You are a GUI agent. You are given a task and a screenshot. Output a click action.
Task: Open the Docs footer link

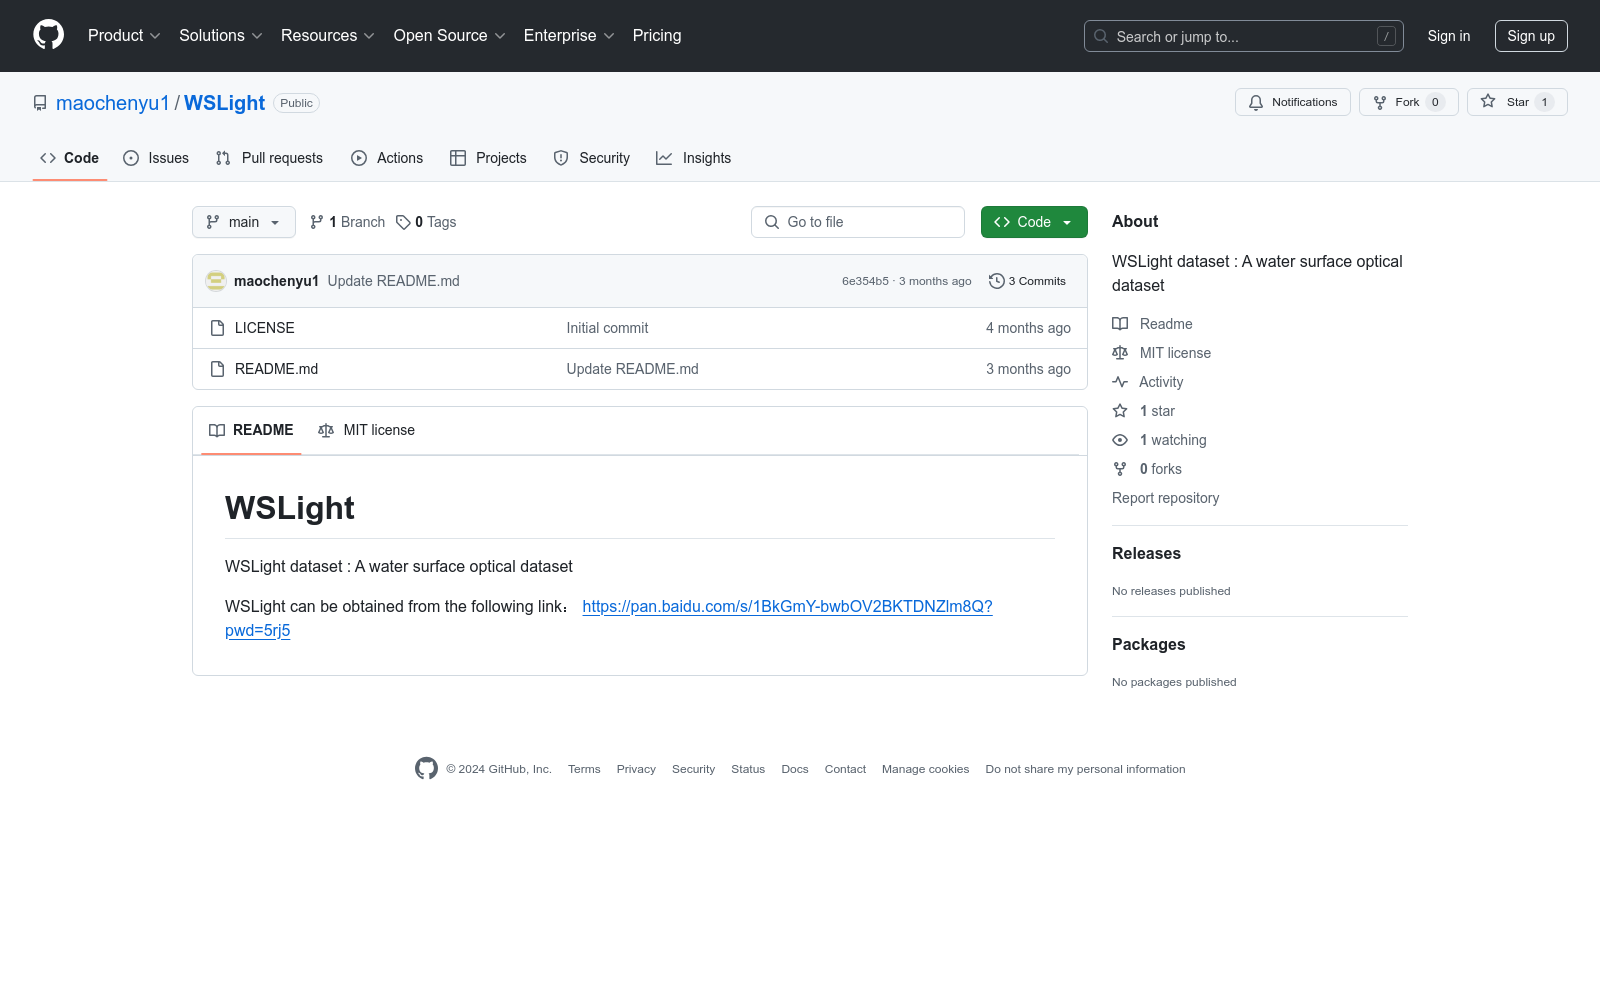point(795,769)
